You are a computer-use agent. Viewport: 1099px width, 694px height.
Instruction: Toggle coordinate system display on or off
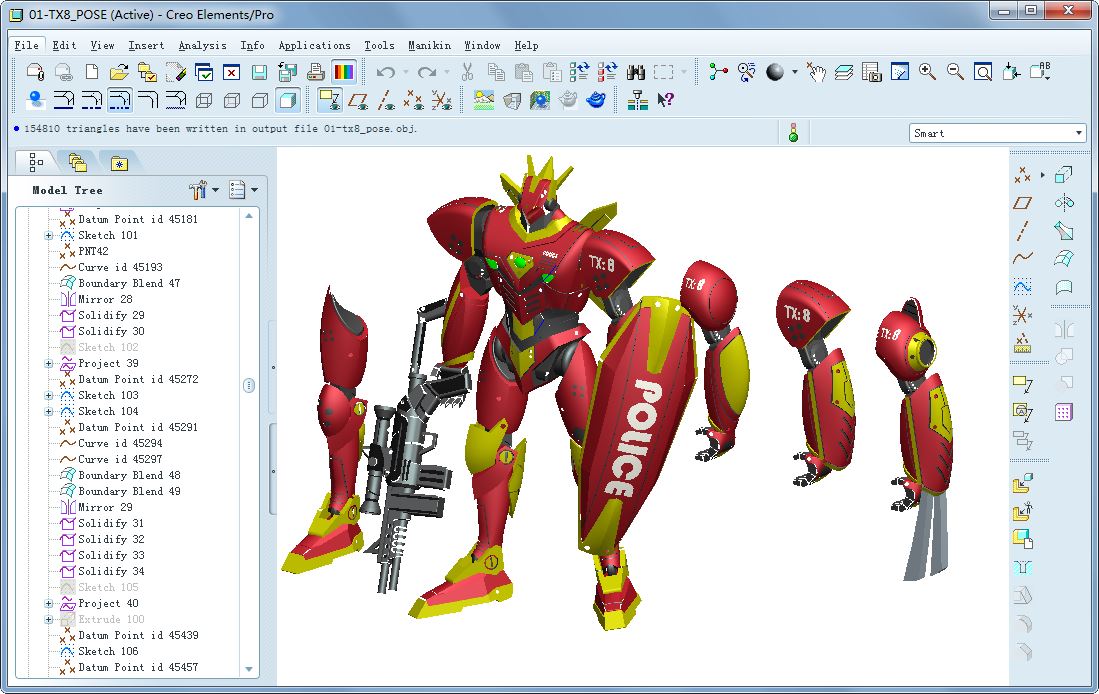[442, 100]
